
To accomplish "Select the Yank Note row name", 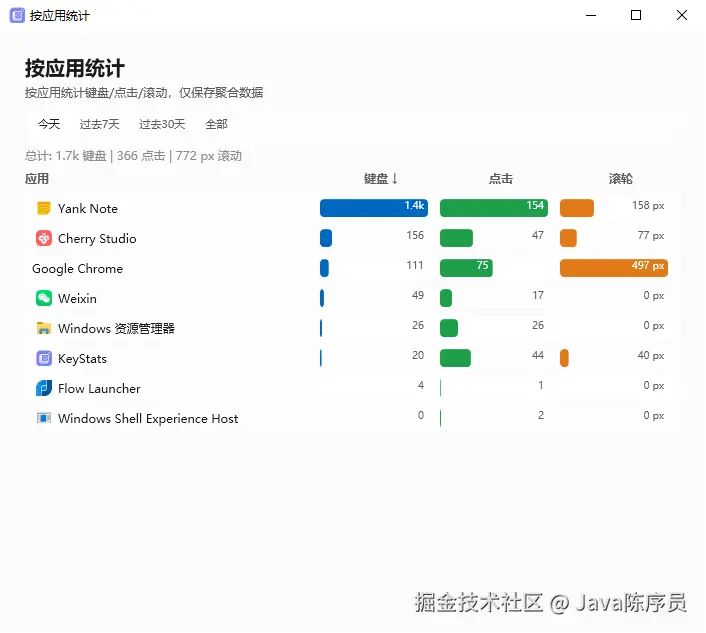I will [88, 209].
